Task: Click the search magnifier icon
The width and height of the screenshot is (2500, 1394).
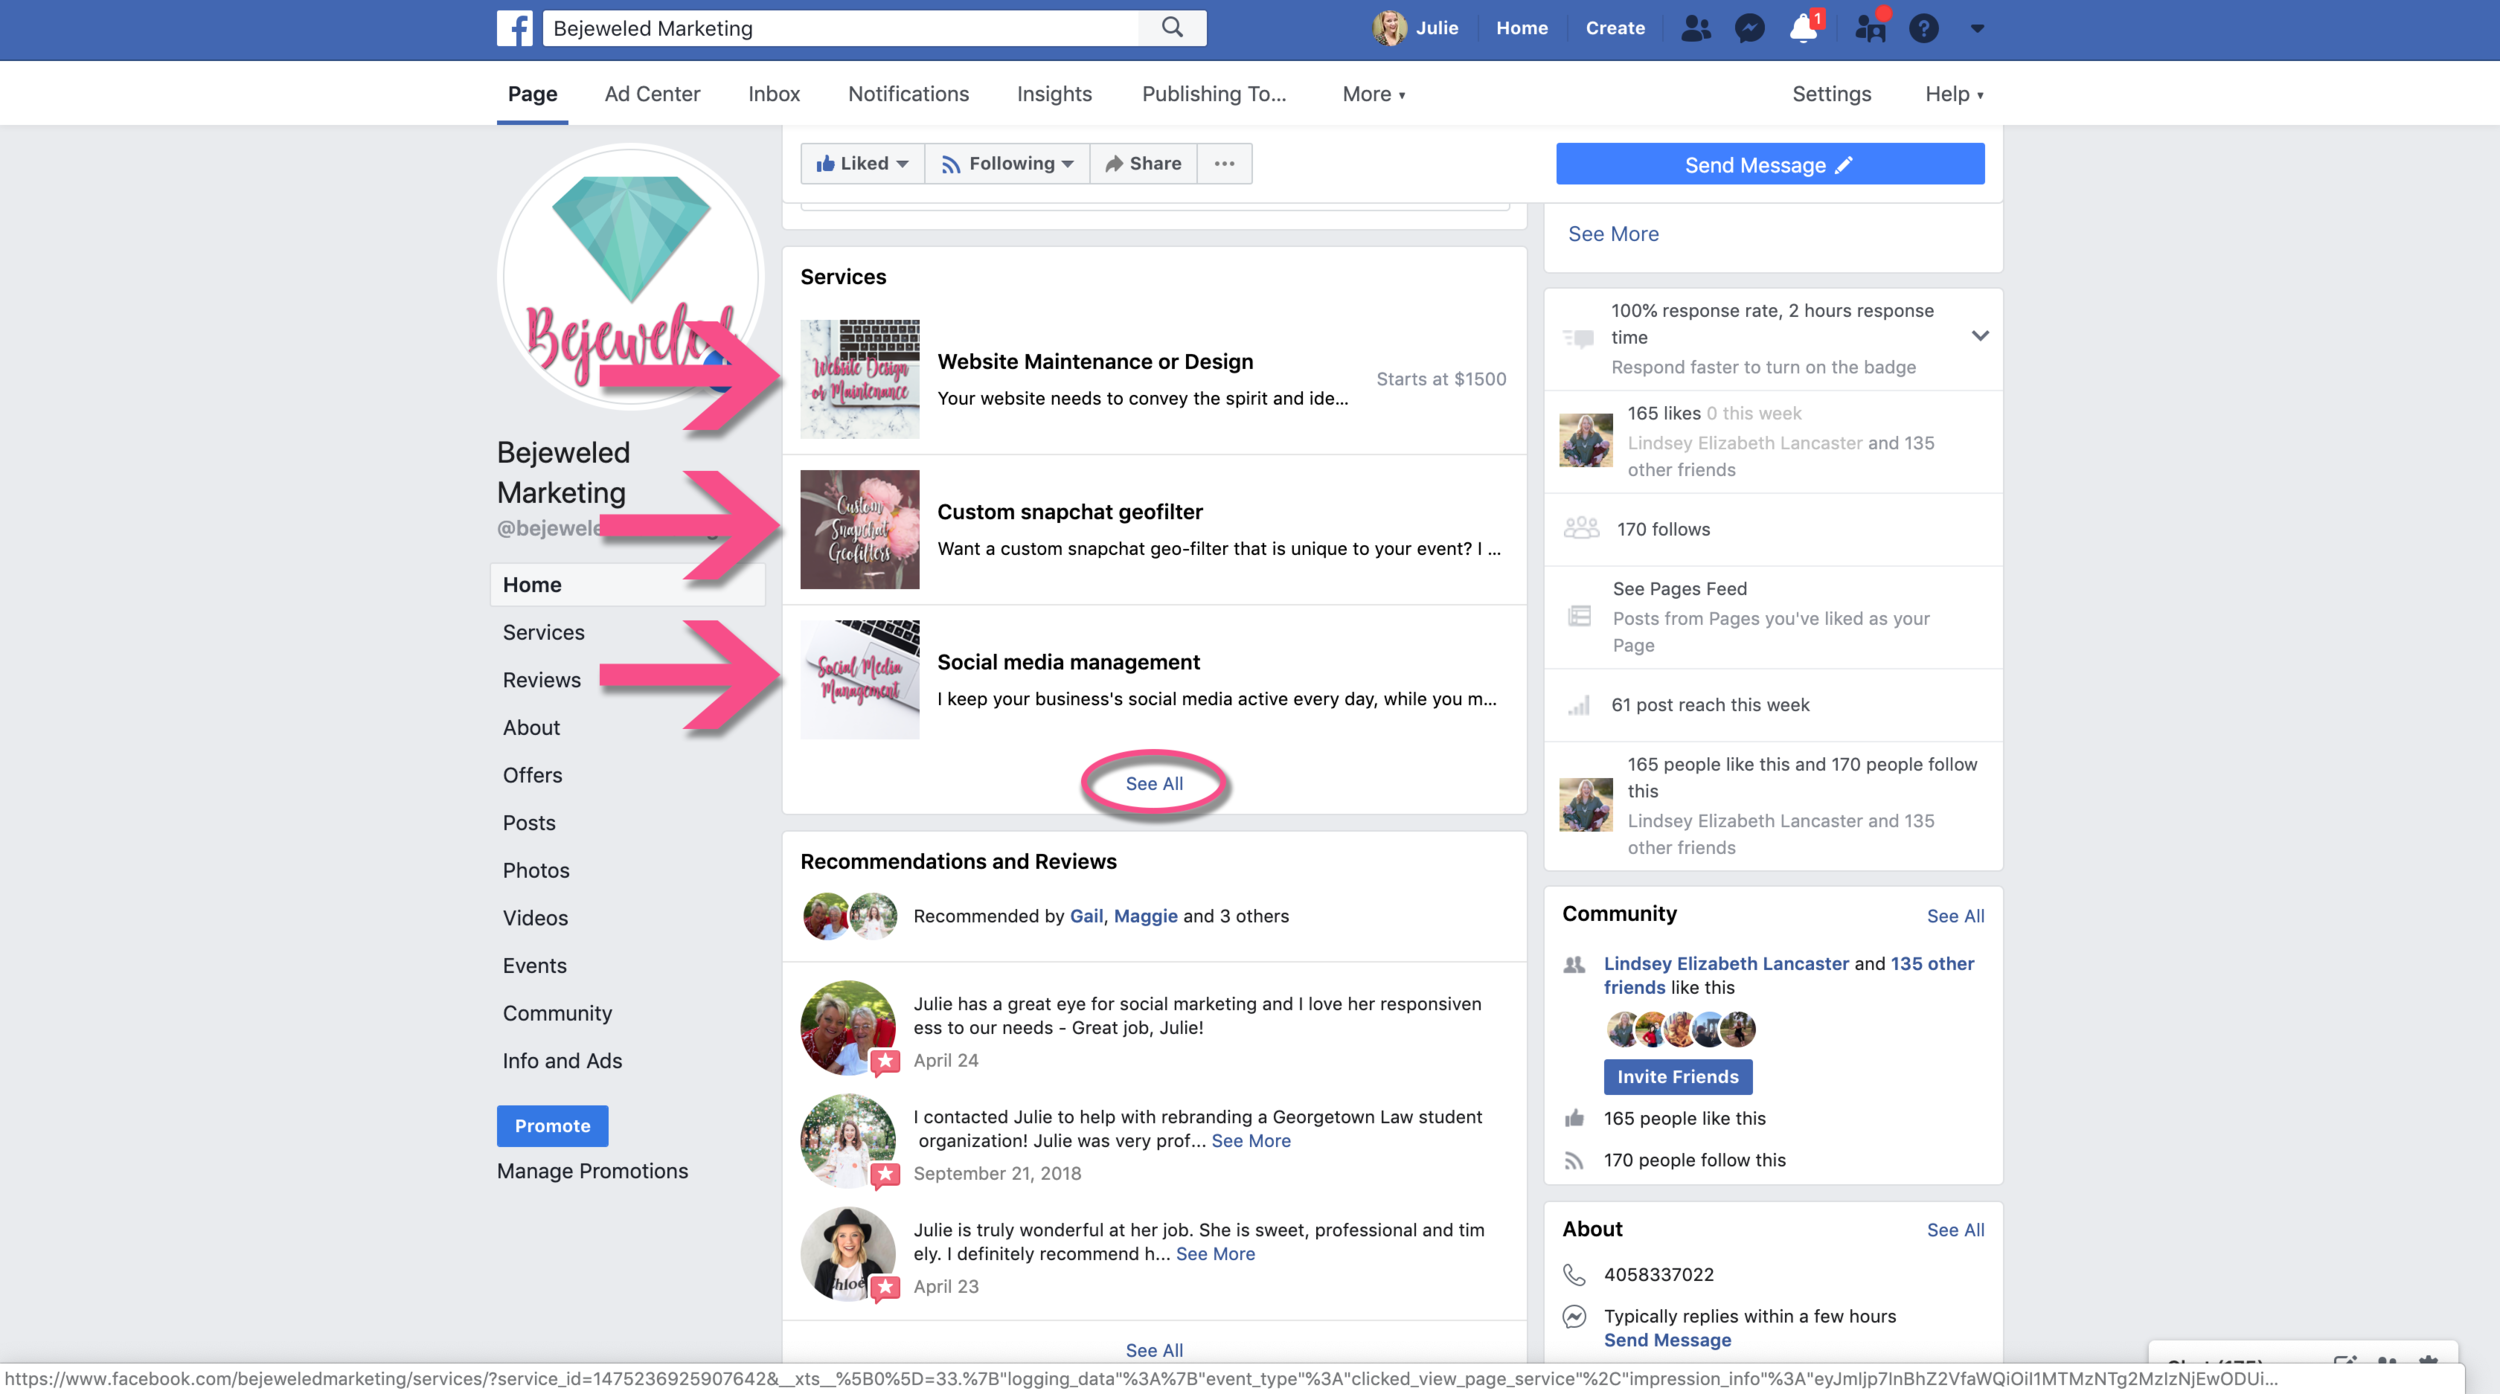Action: point(1172,28)
